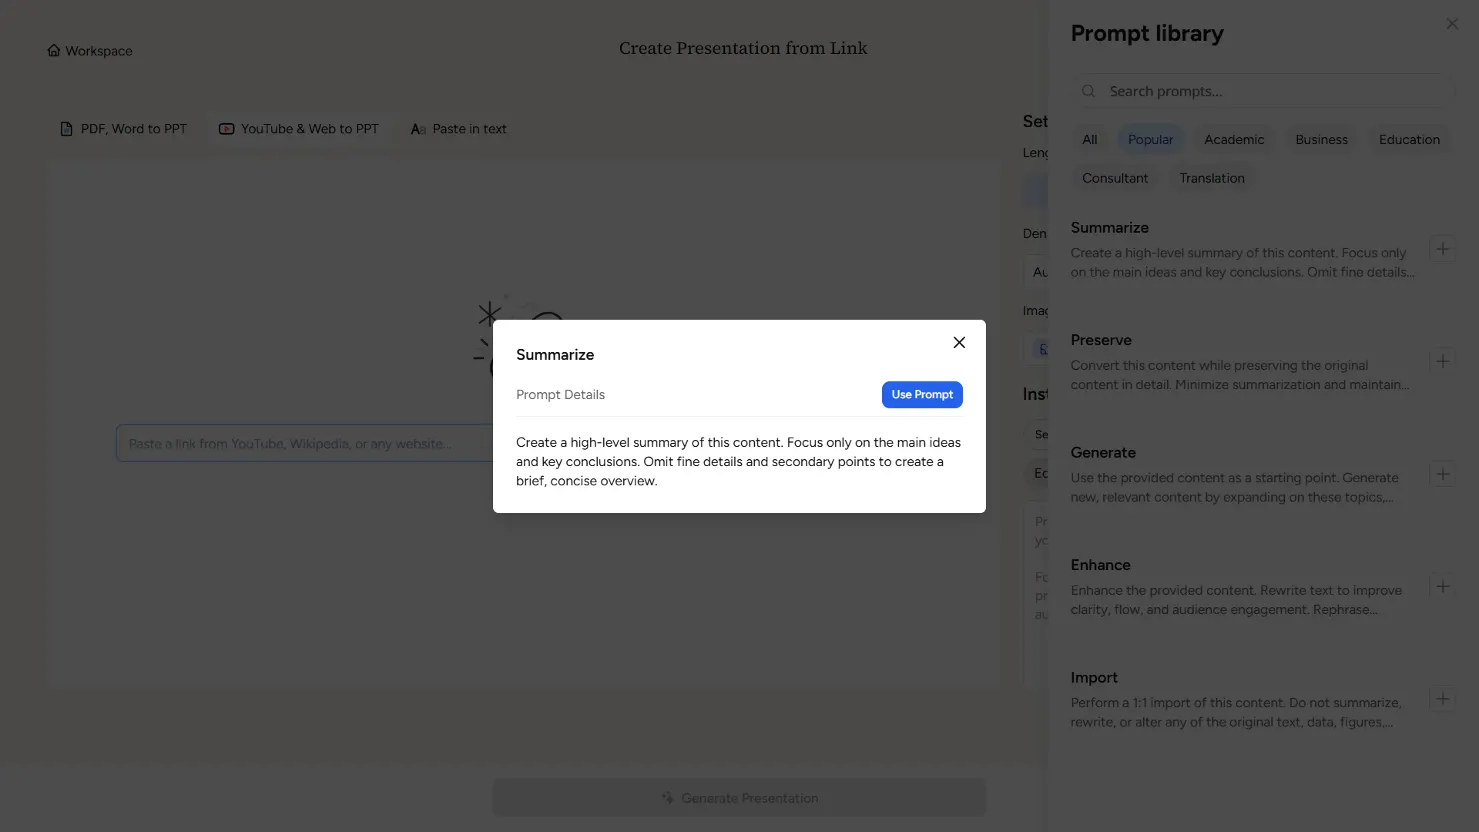Screen dimensions: 1479x832
Task: Select the All category filter
Action: 1089,140
